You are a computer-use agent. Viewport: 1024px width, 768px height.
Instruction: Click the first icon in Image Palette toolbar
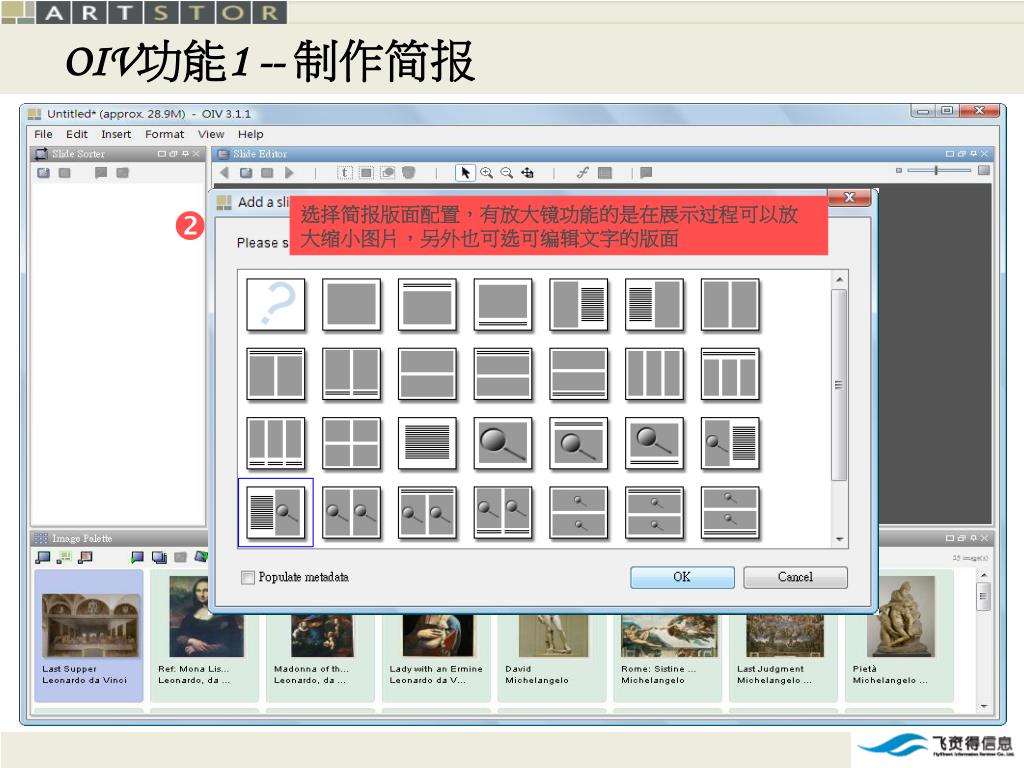[x=42, y=557]
